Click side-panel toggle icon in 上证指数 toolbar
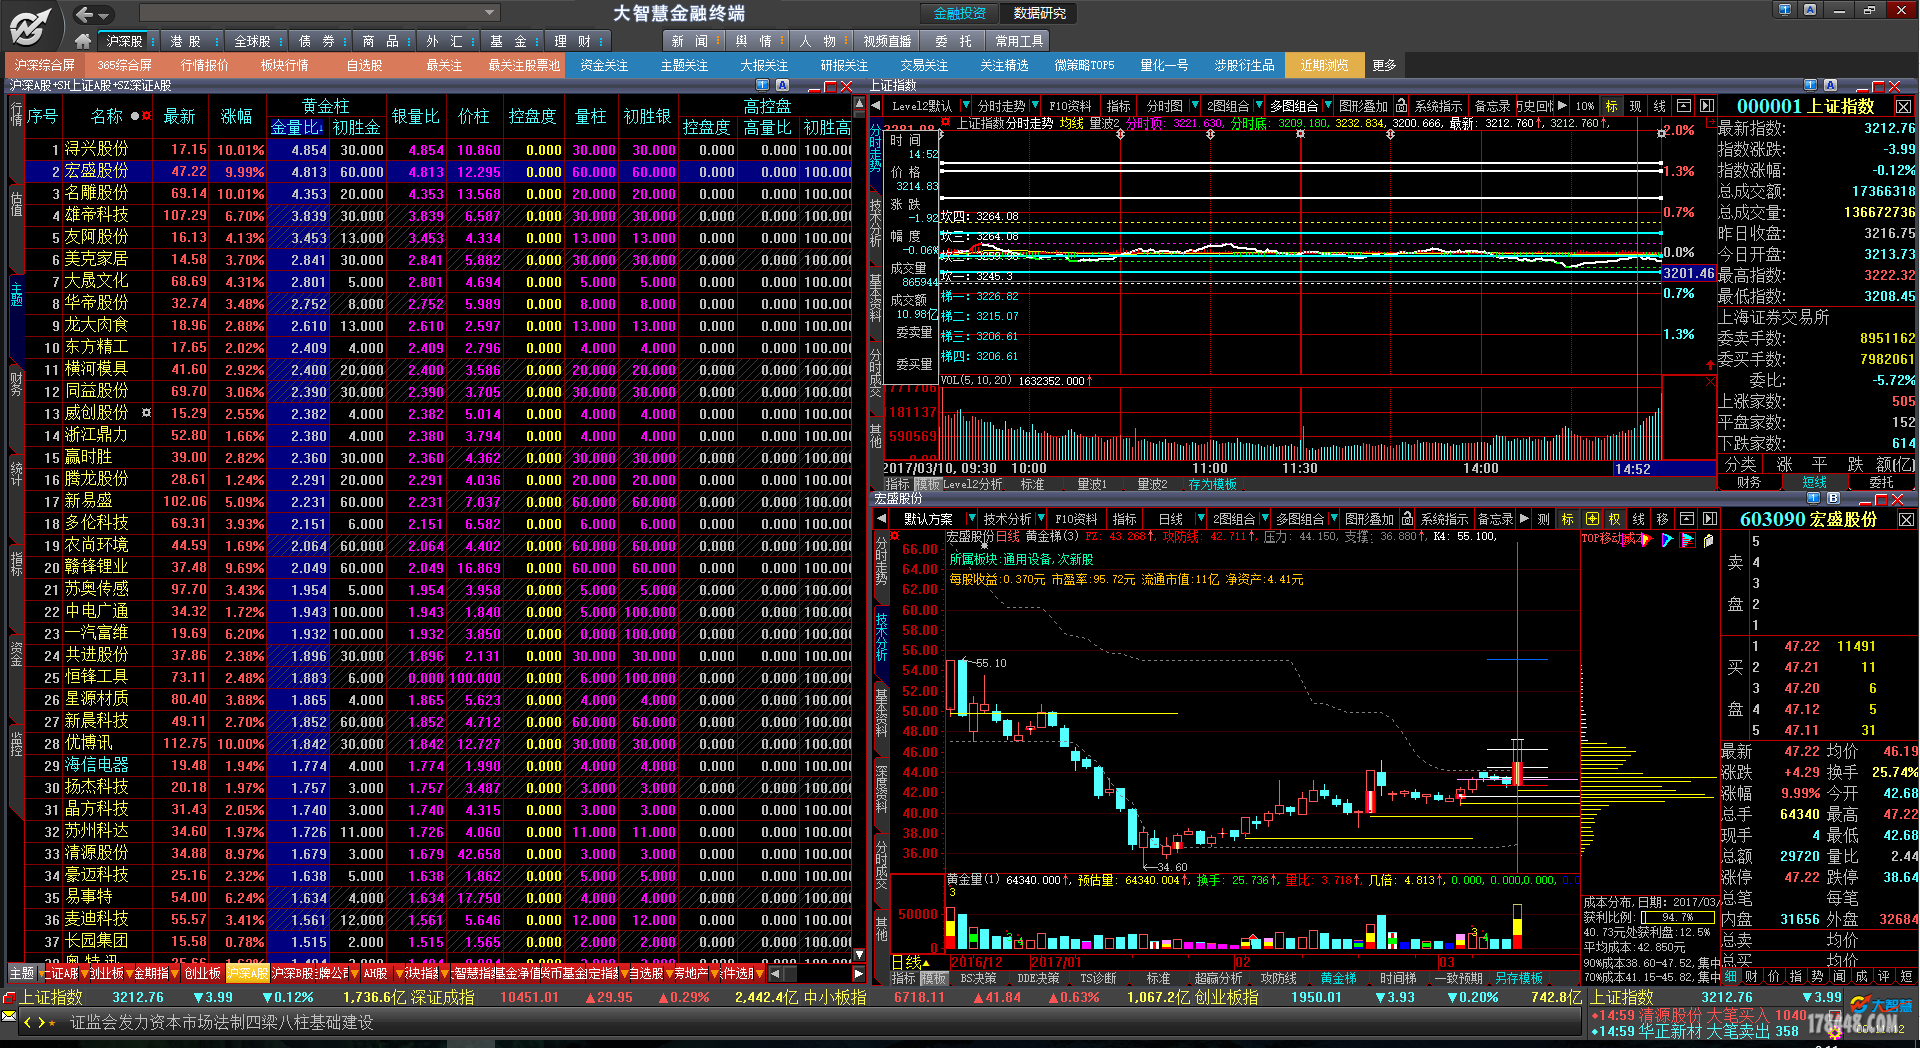This screenshot has width=1920, height=1048. (x=1707, y=105)
